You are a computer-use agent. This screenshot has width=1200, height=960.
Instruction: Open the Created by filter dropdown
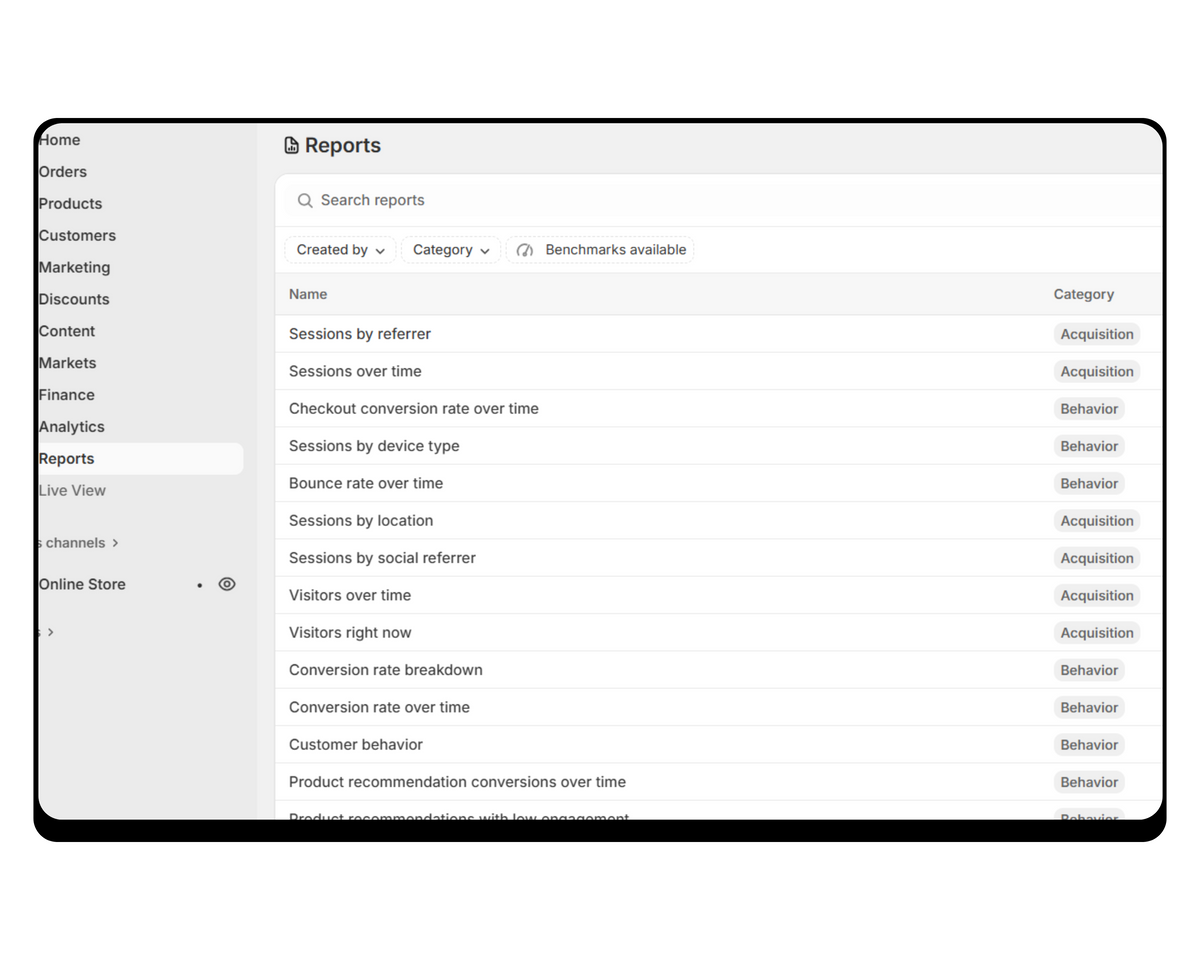pyautogui.click(x=340, y=250)
